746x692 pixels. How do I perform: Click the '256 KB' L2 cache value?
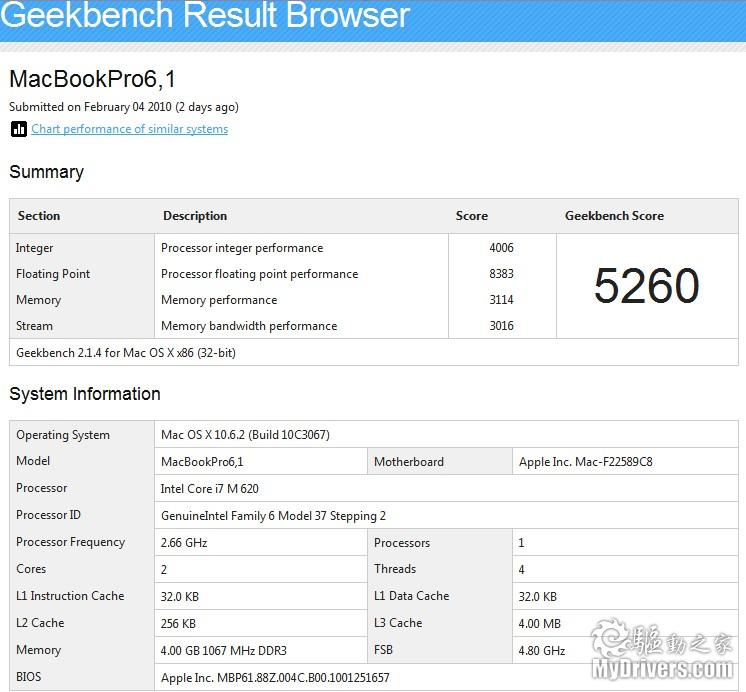(x=178, y=624)
